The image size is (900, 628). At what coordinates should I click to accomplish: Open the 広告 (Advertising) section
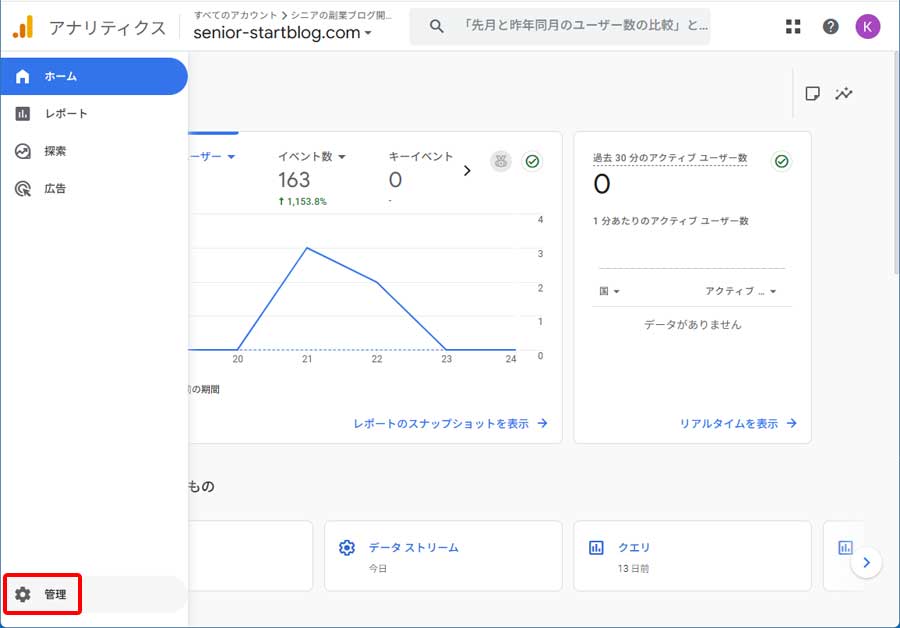pyautogui.click(x=55, y=189)
